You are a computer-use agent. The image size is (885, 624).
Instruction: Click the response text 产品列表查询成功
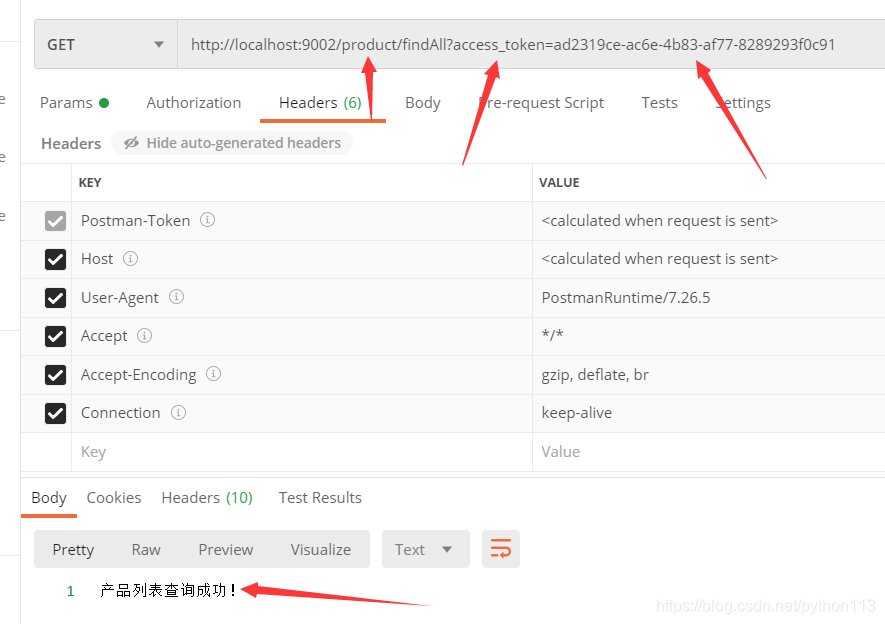[x=168, y=591]
